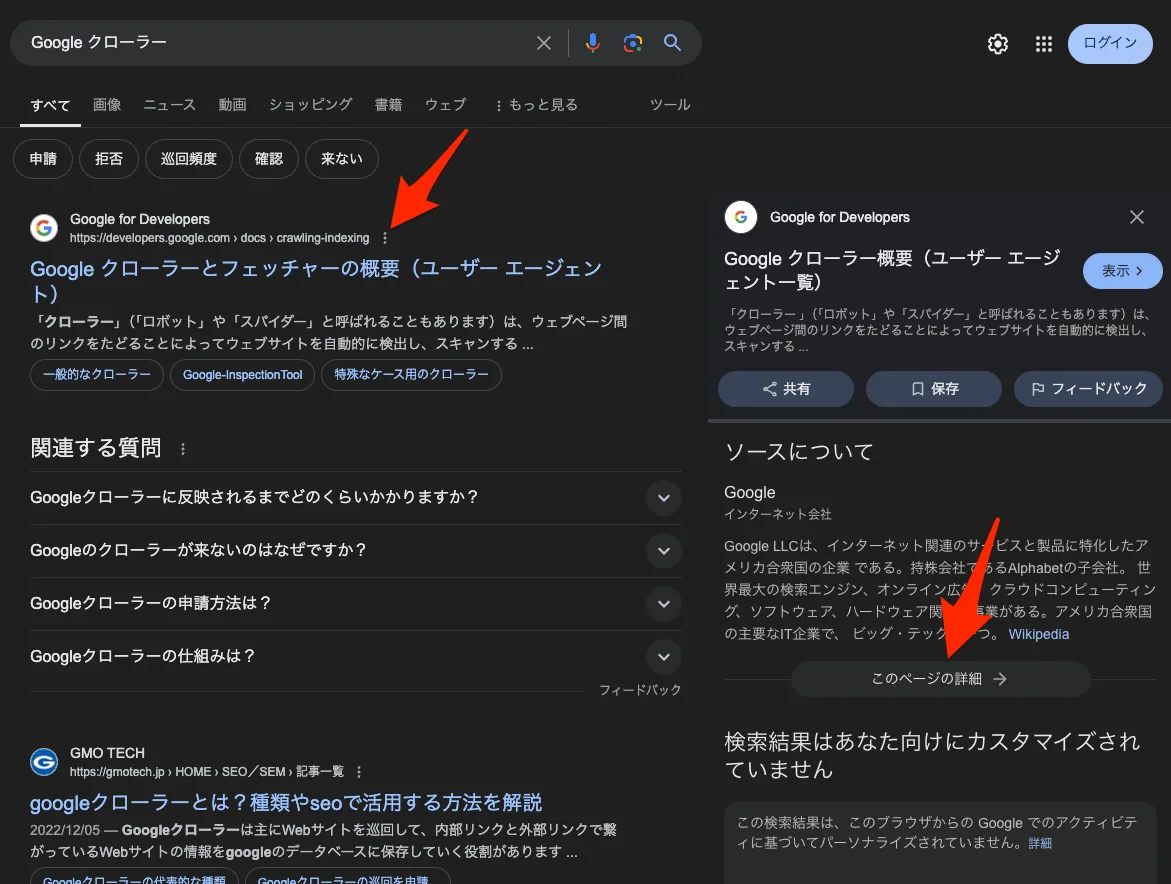Open the Wikipedia link in source description

tap(1039, 634)
